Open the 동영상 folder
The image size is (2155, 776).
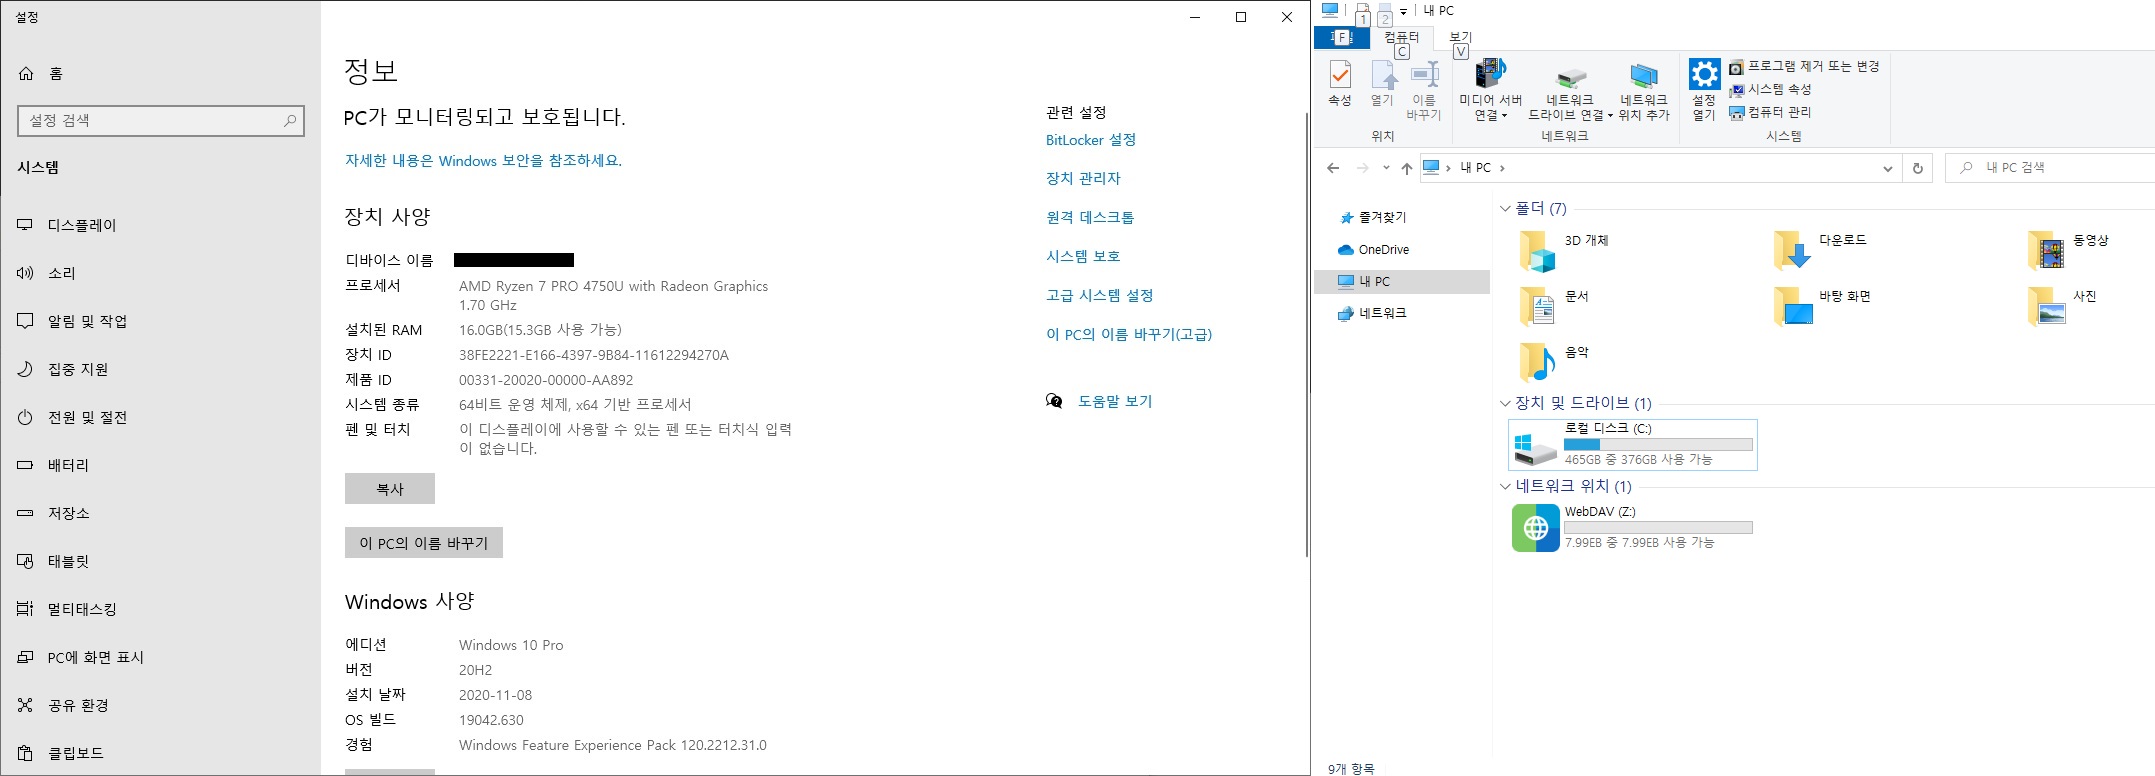click(2068, 250)
